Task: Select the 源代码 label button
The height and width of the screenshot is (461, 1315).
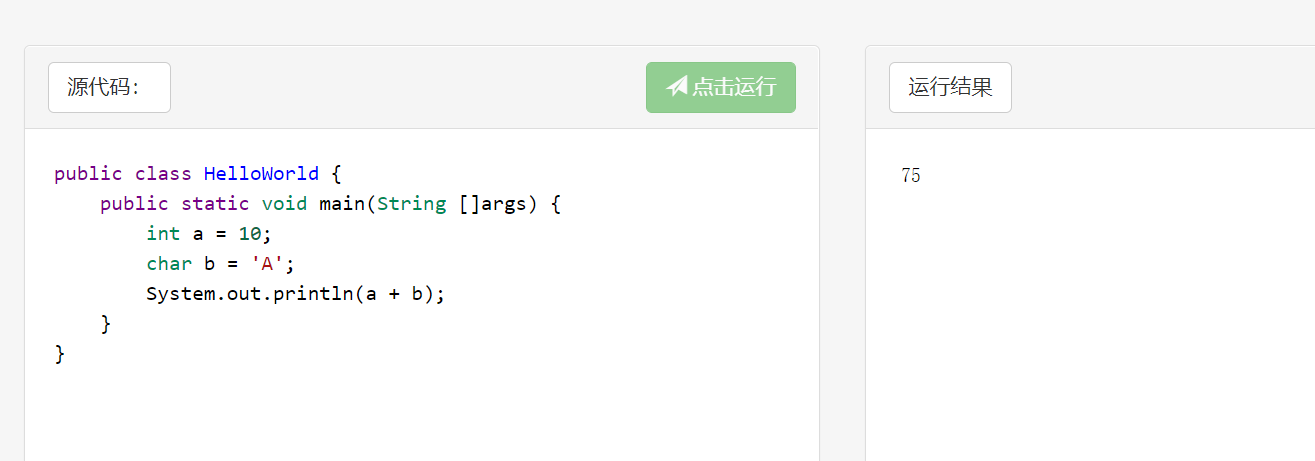Action: click(x=109, y=87)
